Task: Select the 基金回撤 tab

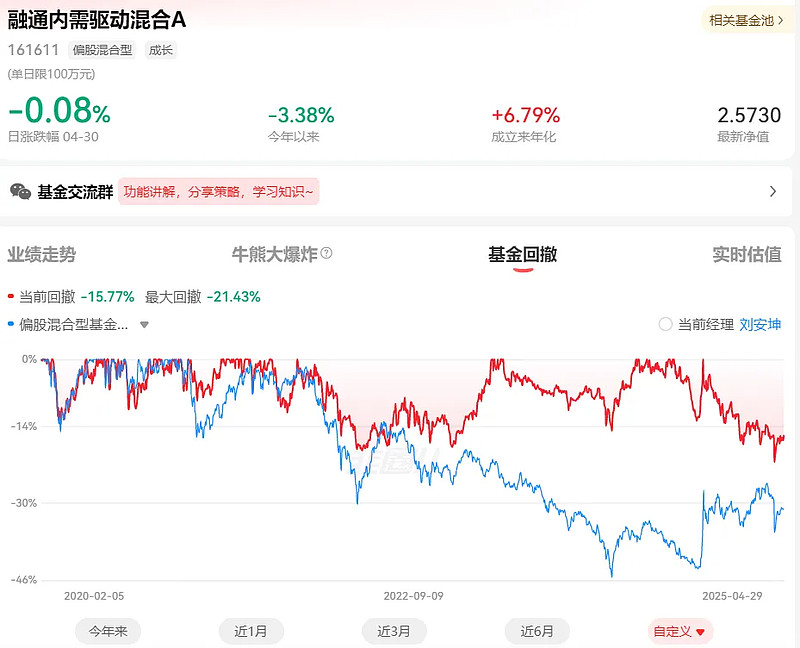Action: coord(522,254)
